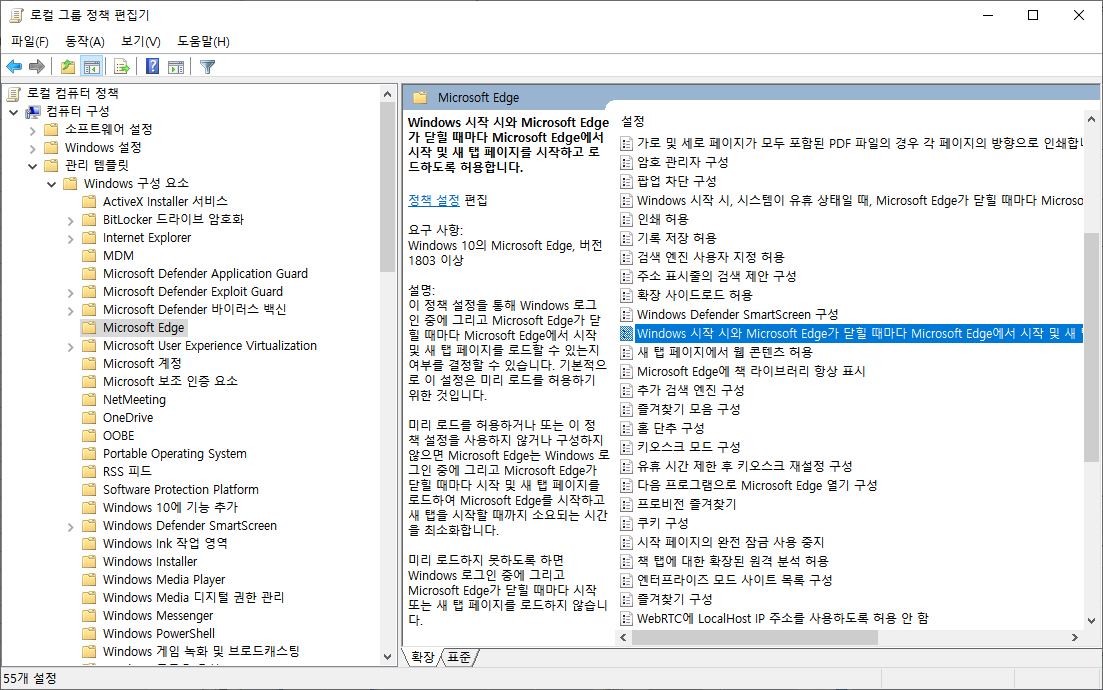Click folder icon of RSS 피드 node
The image size is (1103, 690).
click(x=89, y=471)
